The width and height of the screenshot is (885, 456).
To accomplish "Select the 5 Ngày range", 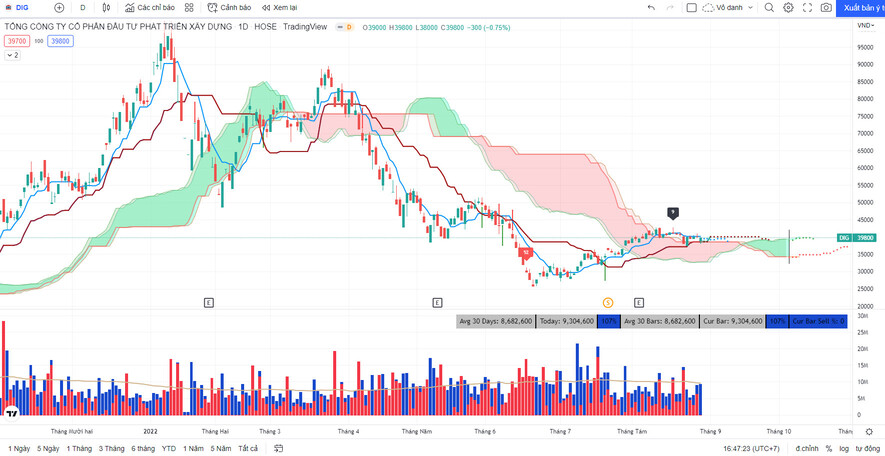I will 48,449.
